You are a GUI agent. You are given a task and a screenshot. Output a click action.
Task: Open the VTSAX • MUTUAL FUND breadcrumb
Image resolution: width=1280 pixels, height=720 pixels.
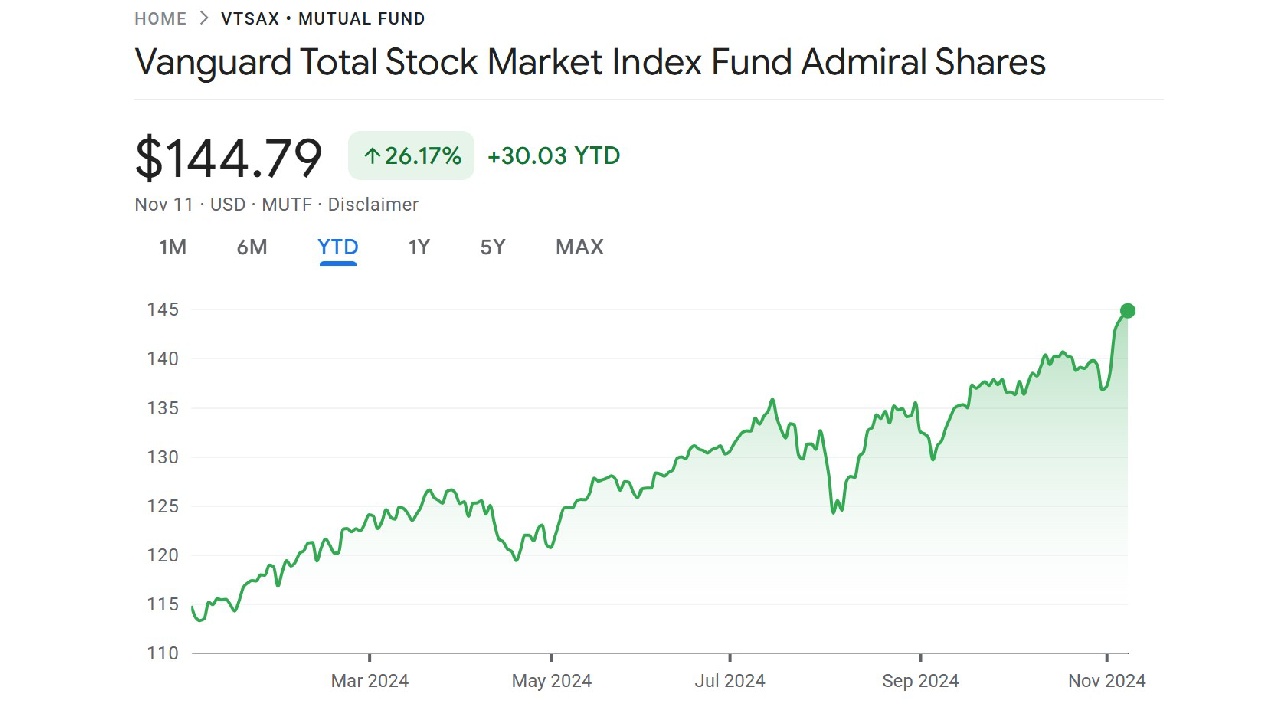[323, 19]
